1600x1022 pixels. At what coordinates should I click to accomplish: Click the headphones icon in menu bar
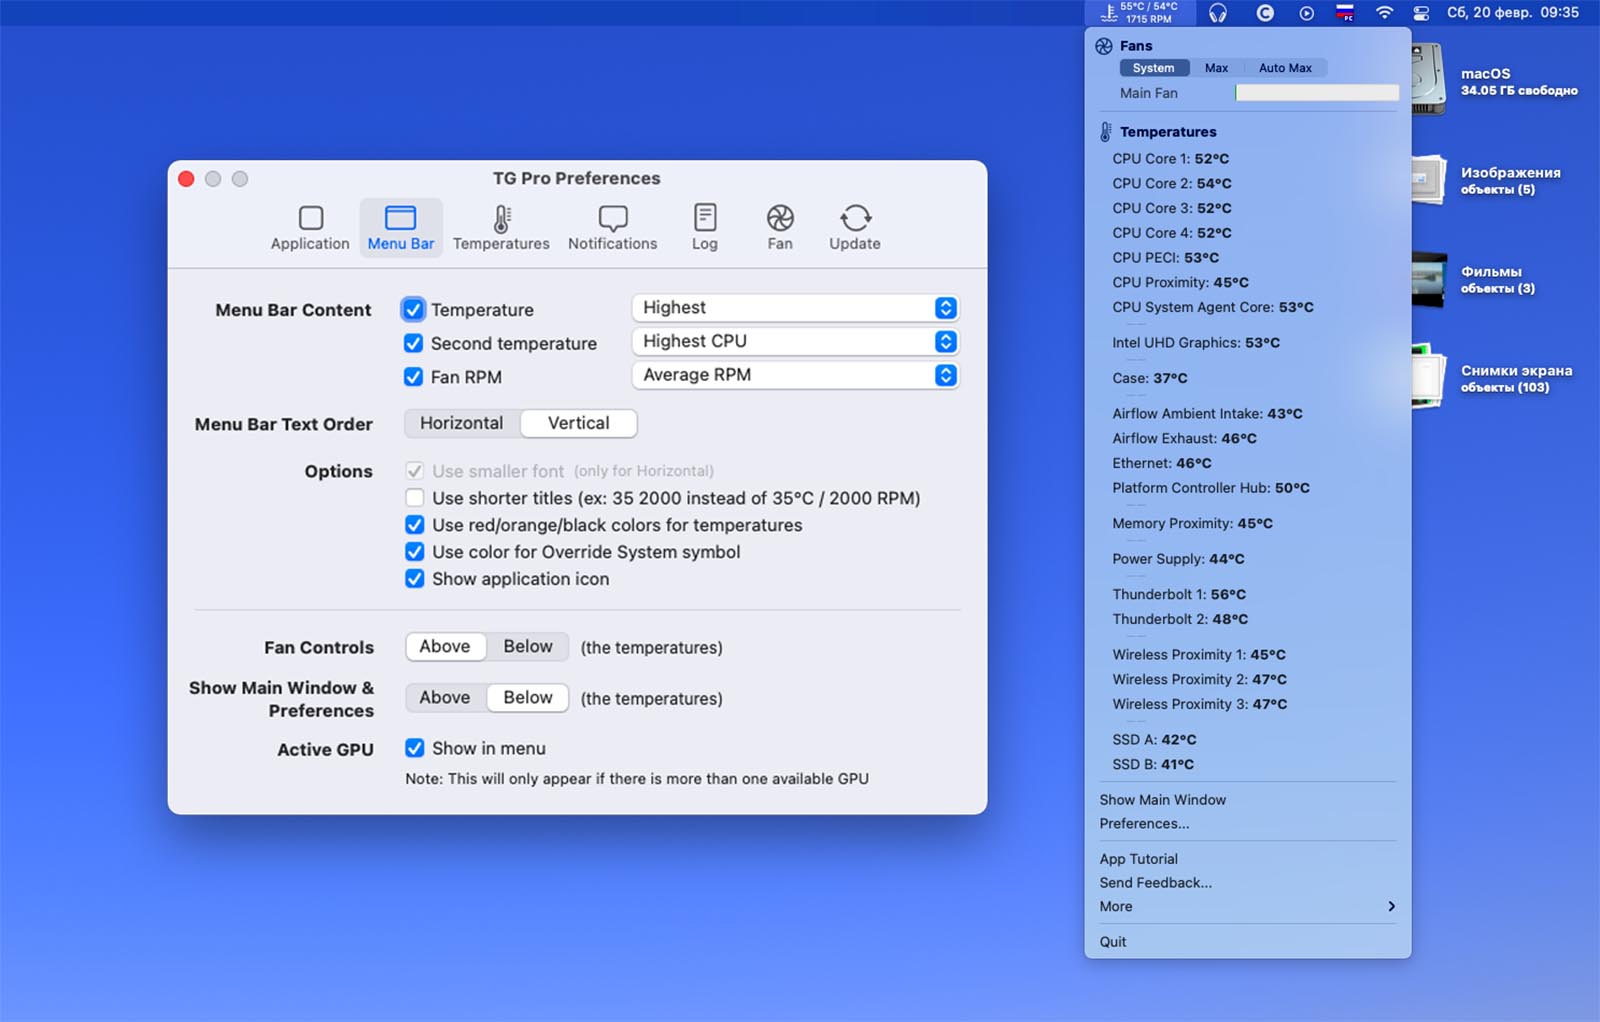(1217, 13)
